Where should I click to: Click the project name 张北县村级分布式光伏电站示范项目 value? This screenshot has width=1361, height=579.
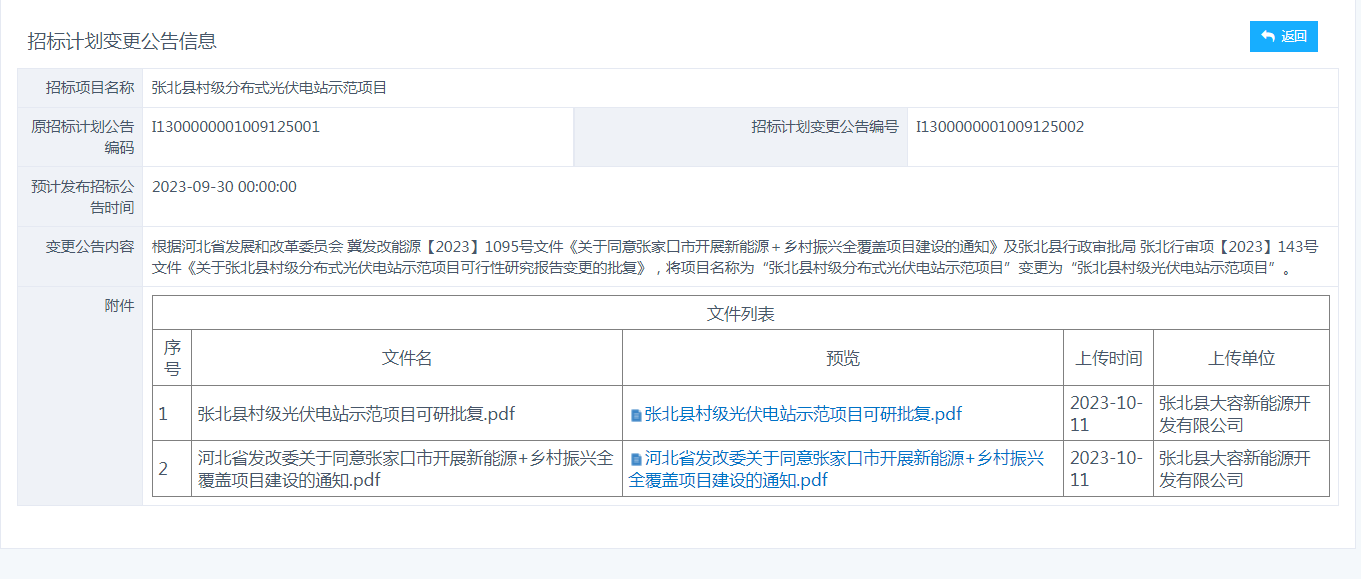(269, 88)
